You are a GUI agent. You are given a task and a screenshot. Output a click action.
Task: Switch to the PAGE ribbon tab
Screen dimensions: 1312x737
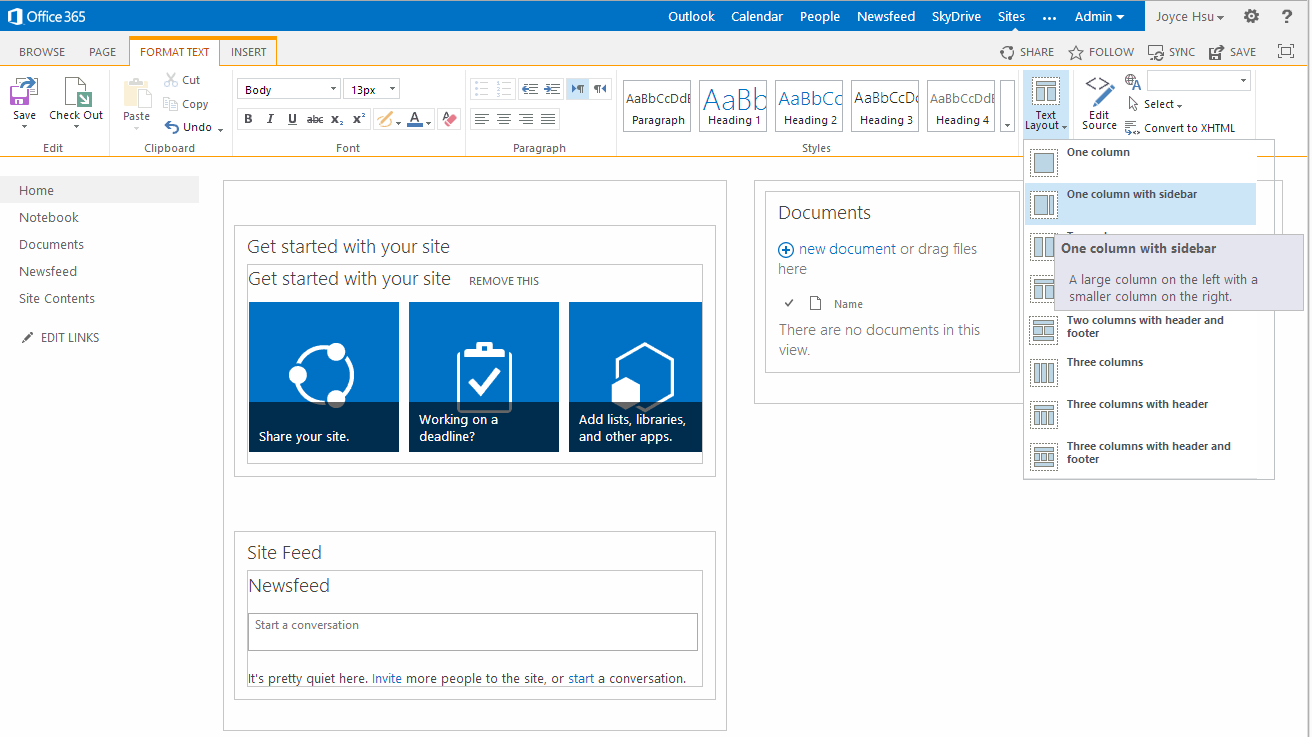click(x=103, y=52)
